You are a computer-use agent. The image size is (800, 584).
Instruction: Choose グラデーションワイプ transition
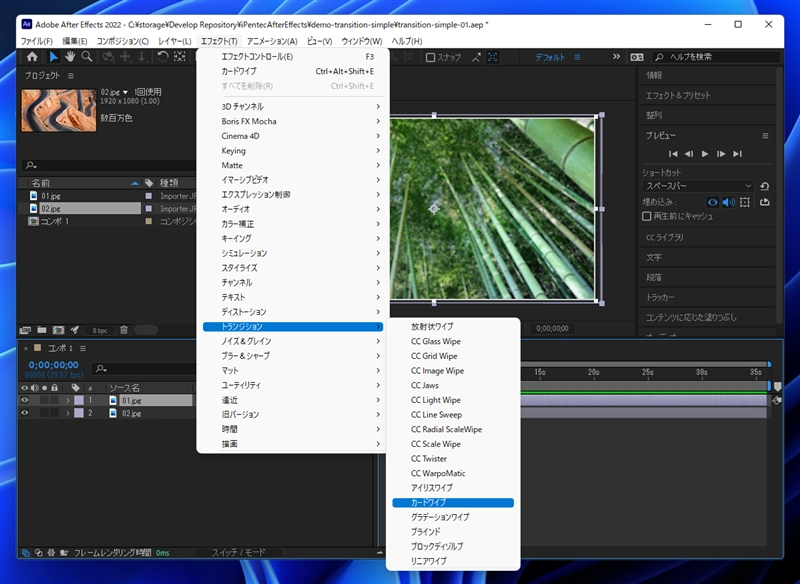453,517
